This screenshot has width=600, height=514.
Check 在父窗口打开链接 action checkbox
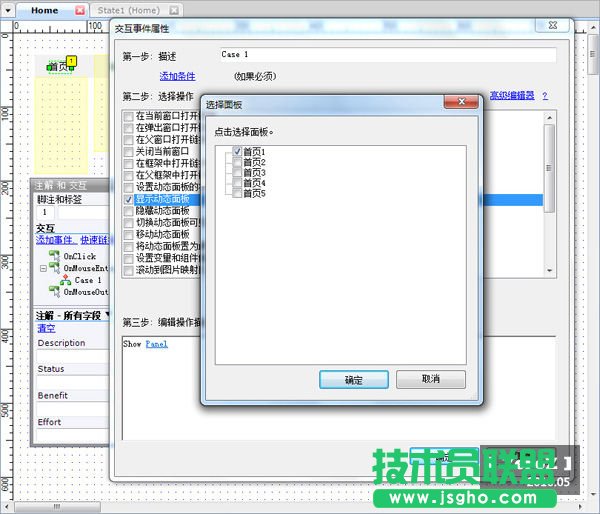click(x=129, y=140)
